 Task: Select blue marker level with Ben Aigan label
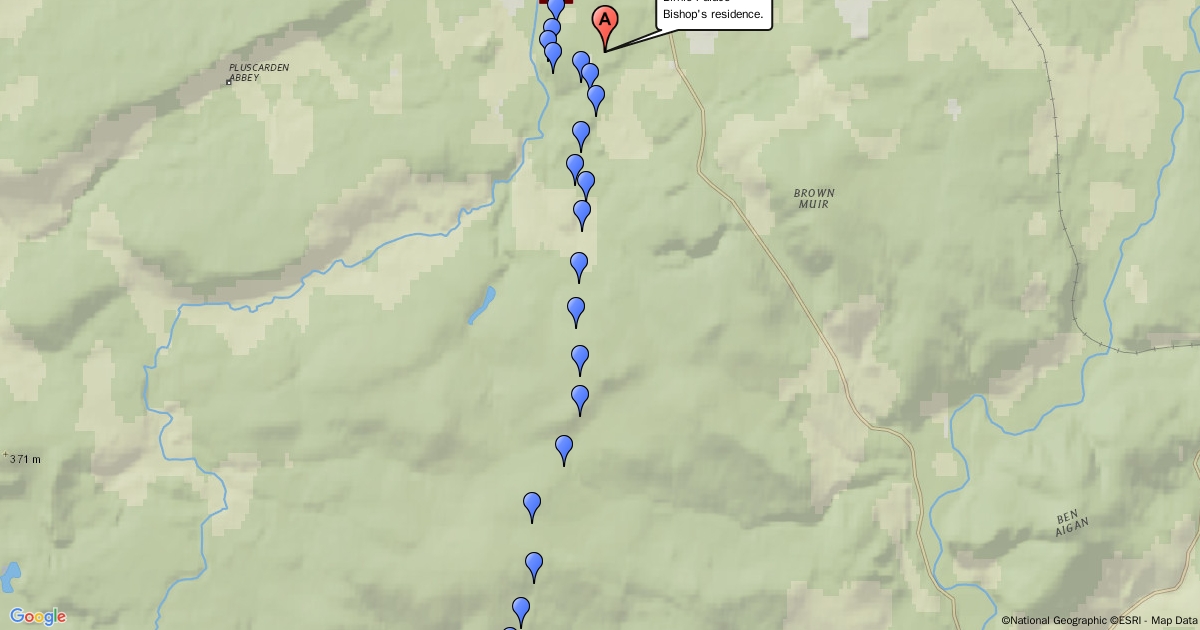532,507
